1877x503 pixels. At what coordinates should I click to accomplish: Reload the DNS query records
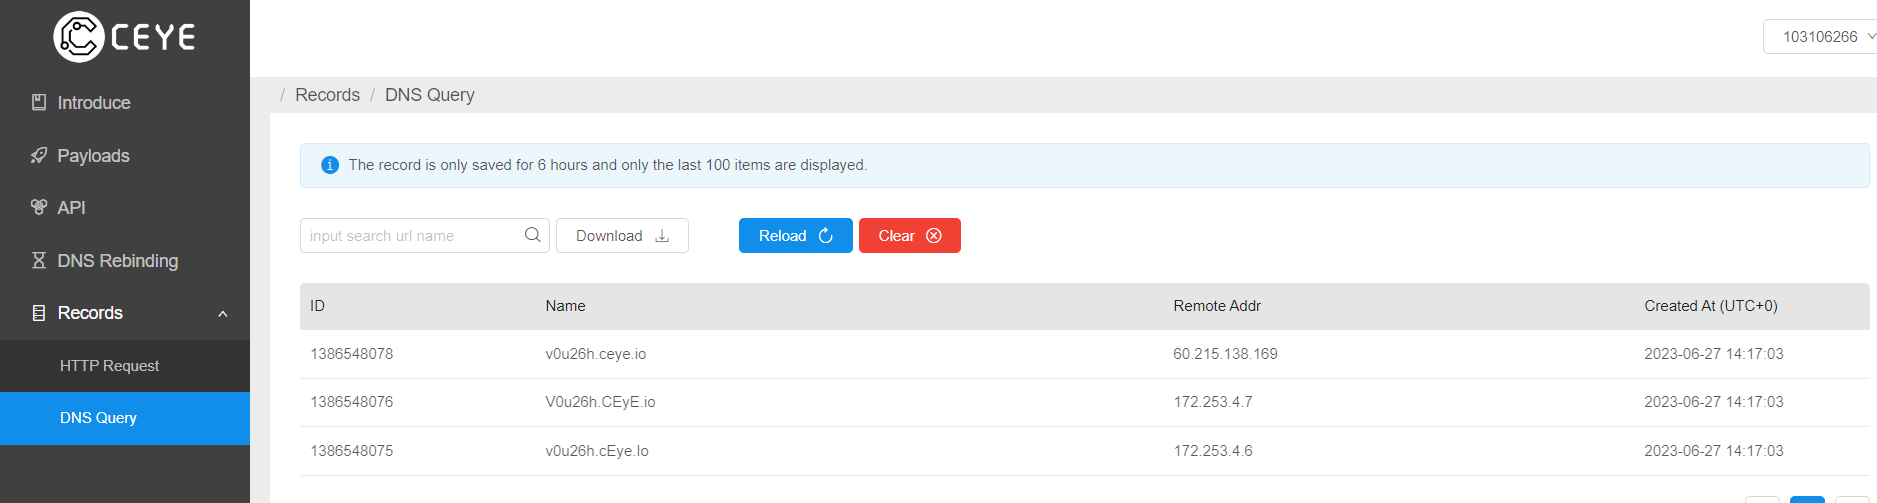point(796,236)
